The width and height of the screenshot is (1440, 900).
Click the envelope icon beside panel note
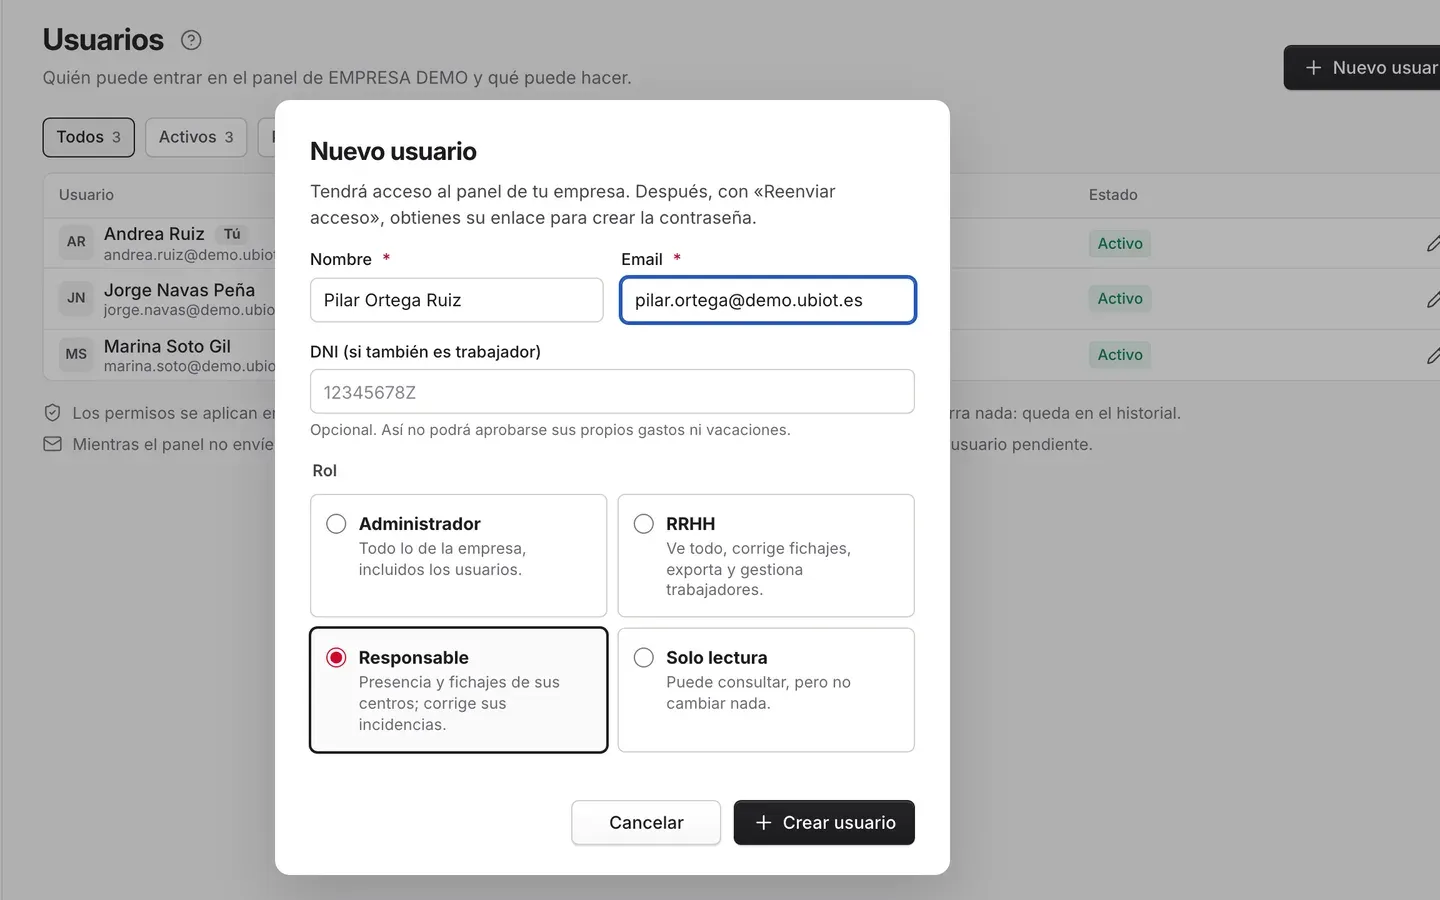point(53,444)
